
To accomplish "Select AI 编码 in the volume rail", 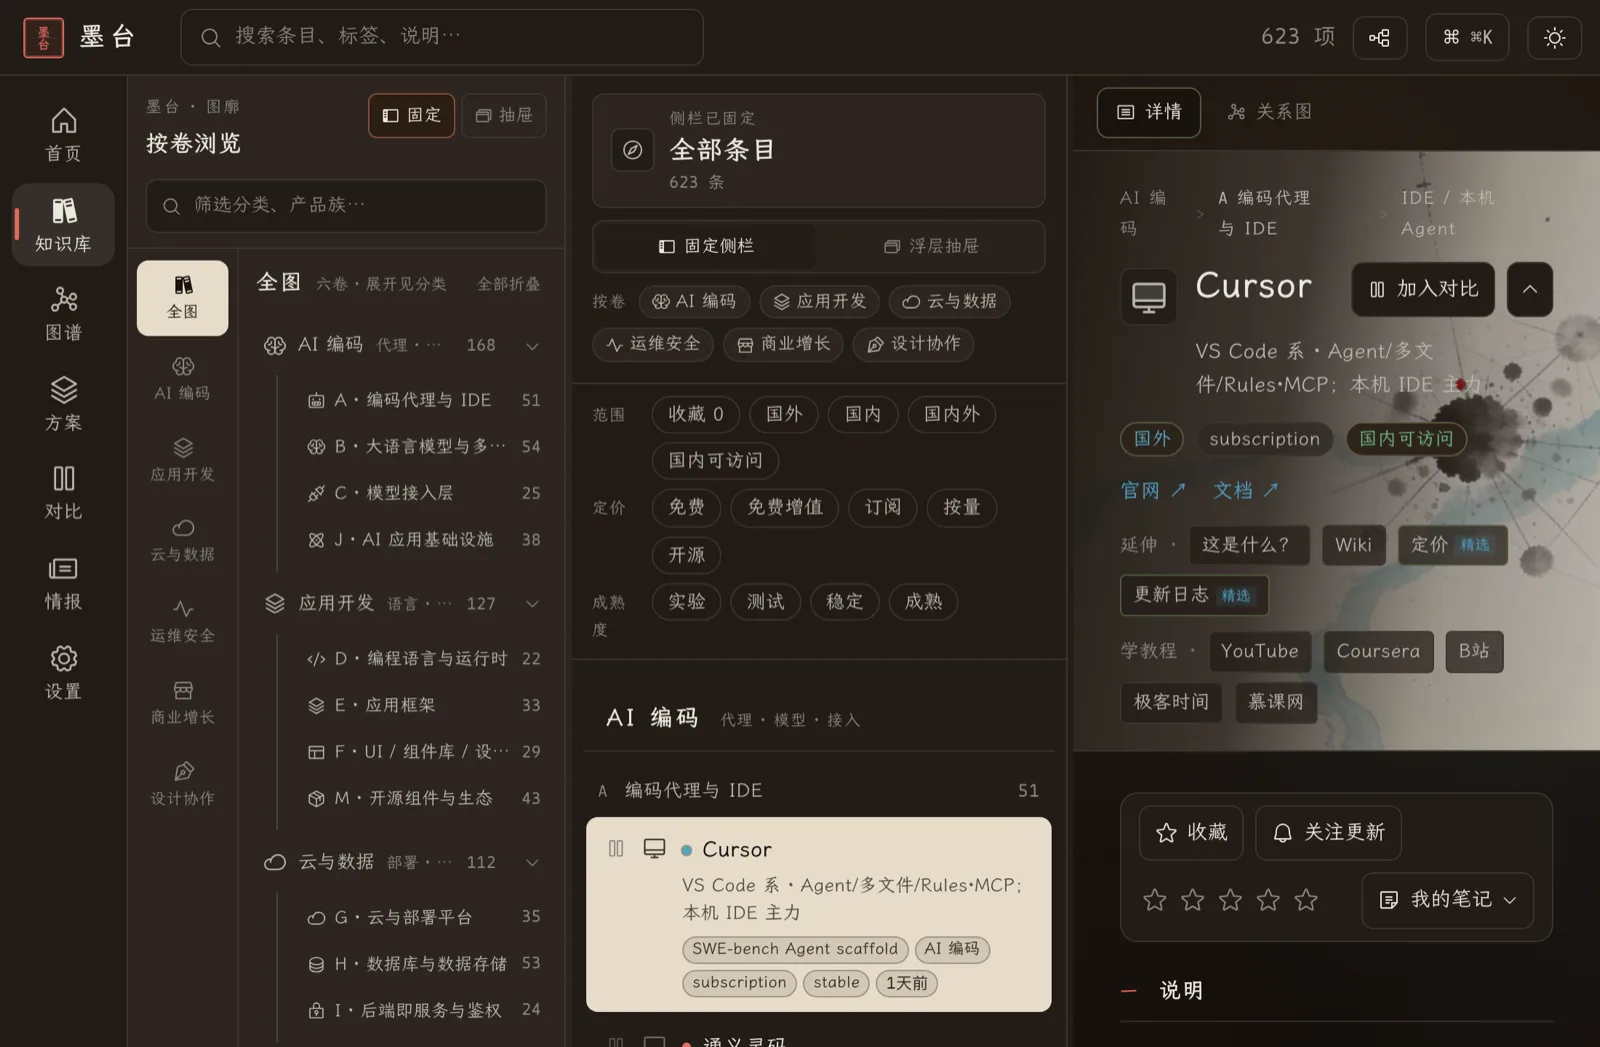I will coord(182,378).
